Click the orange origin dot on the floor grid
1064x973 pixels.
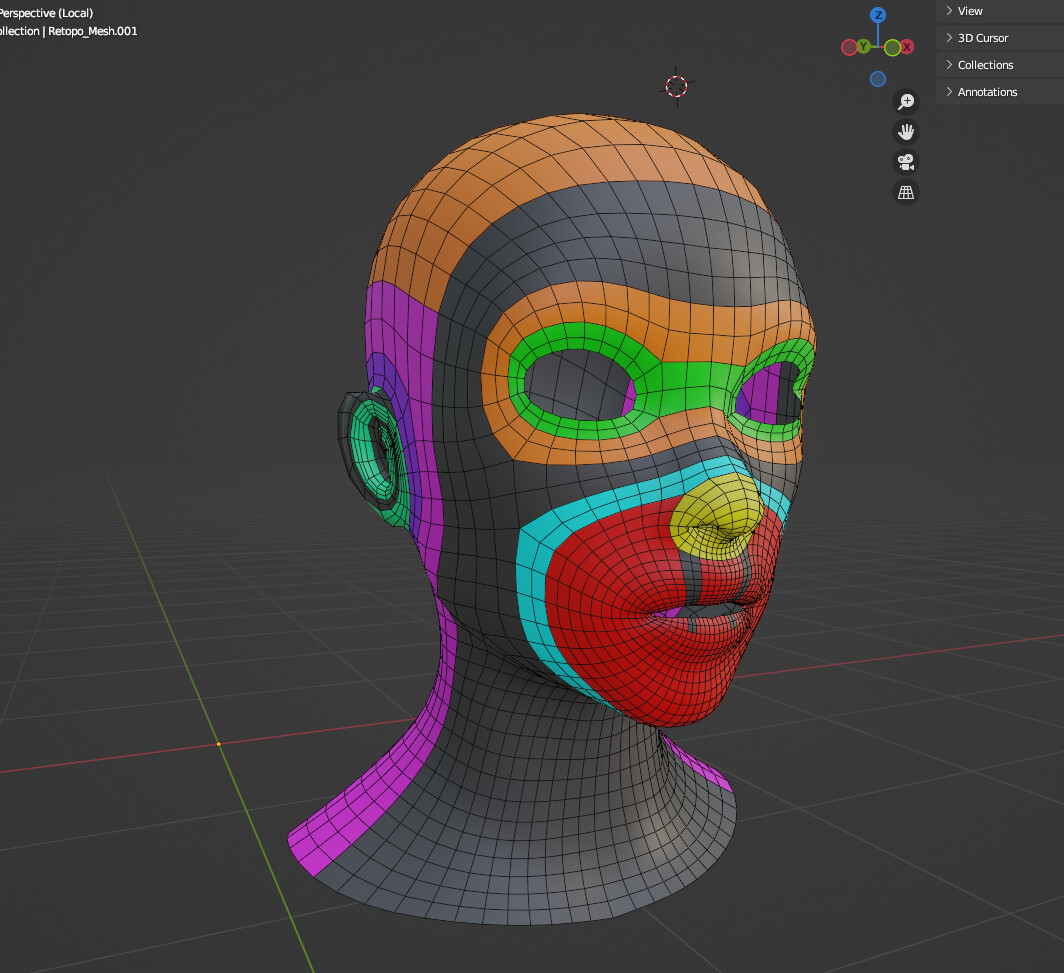[x=218, y=744]
